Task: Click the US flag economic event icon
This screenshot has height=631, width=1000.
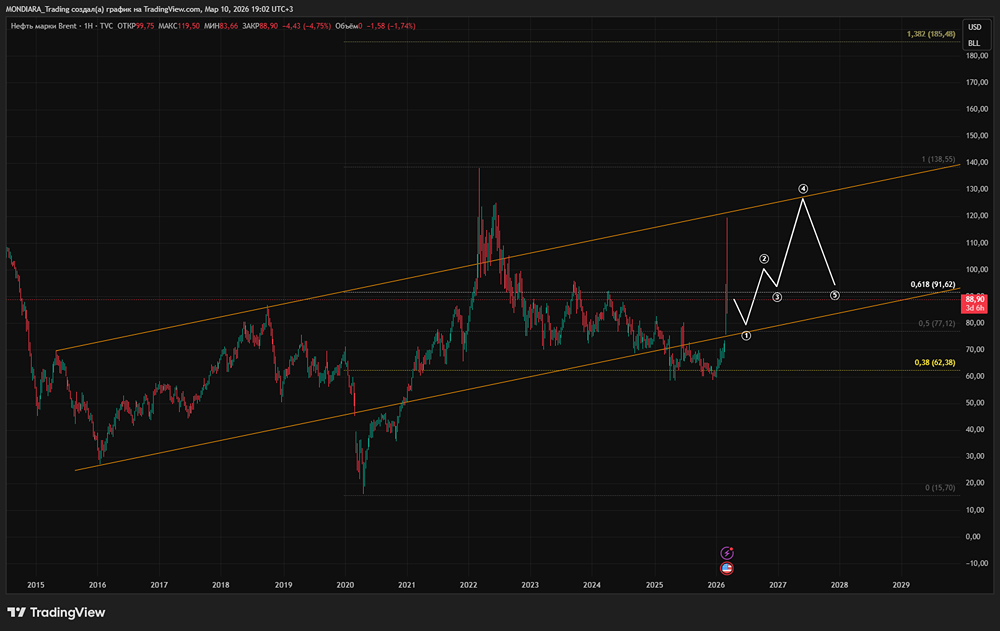Action: (727, 568)
